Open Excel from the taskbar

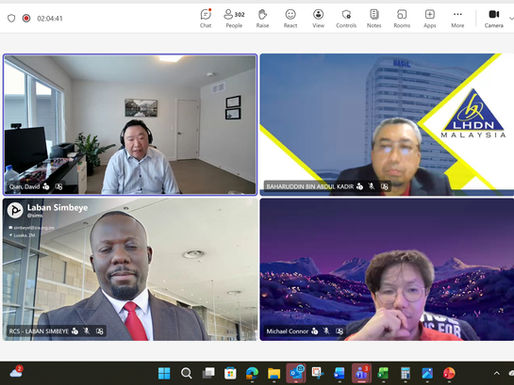pos(383,373)
